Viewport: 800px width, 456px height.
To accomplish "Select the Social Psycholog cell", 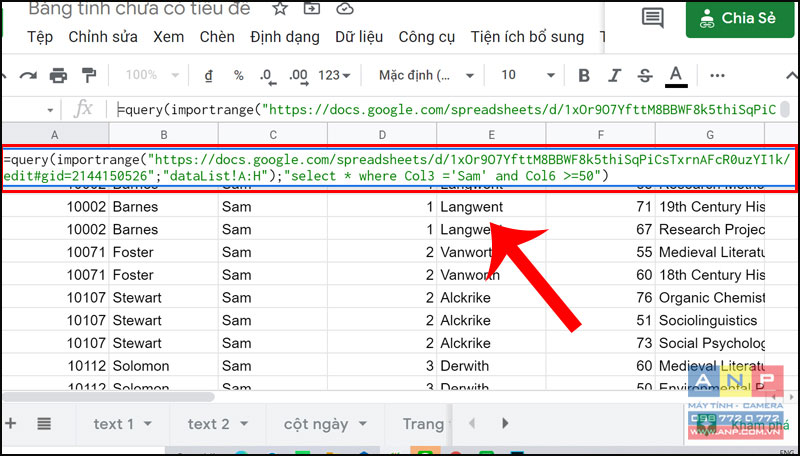I will (x=710, y=343).
